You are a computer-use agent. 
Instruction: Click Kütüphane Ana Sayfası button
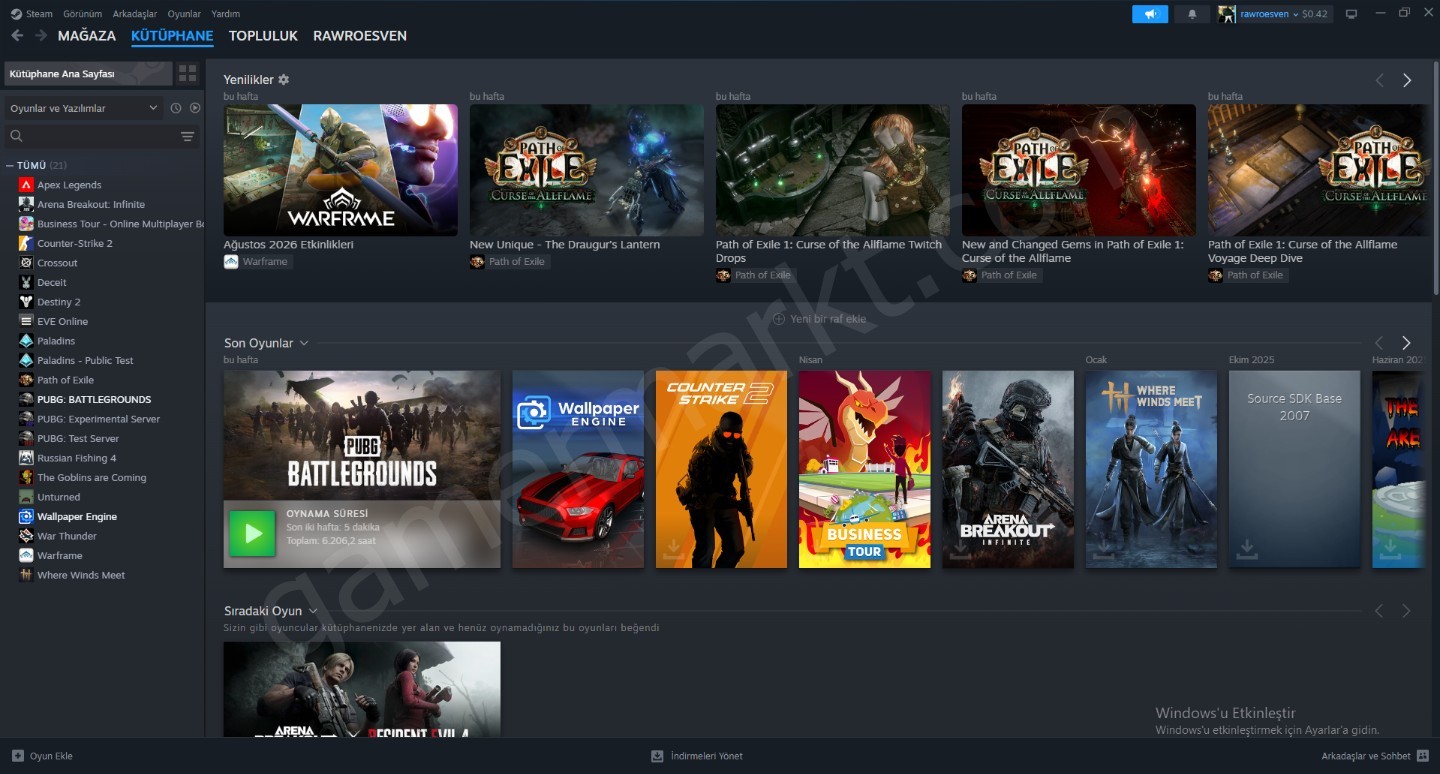pyautogui.click(x=88, y=73)
